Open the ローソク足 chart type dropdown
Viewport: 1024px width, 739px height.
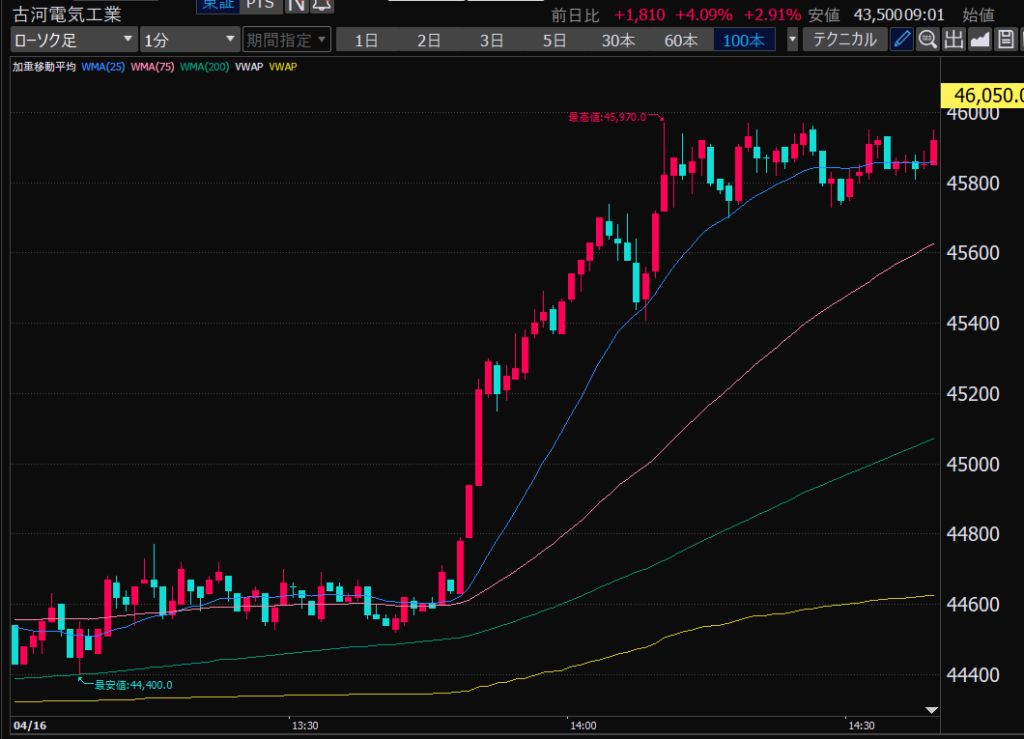(74, 40)
